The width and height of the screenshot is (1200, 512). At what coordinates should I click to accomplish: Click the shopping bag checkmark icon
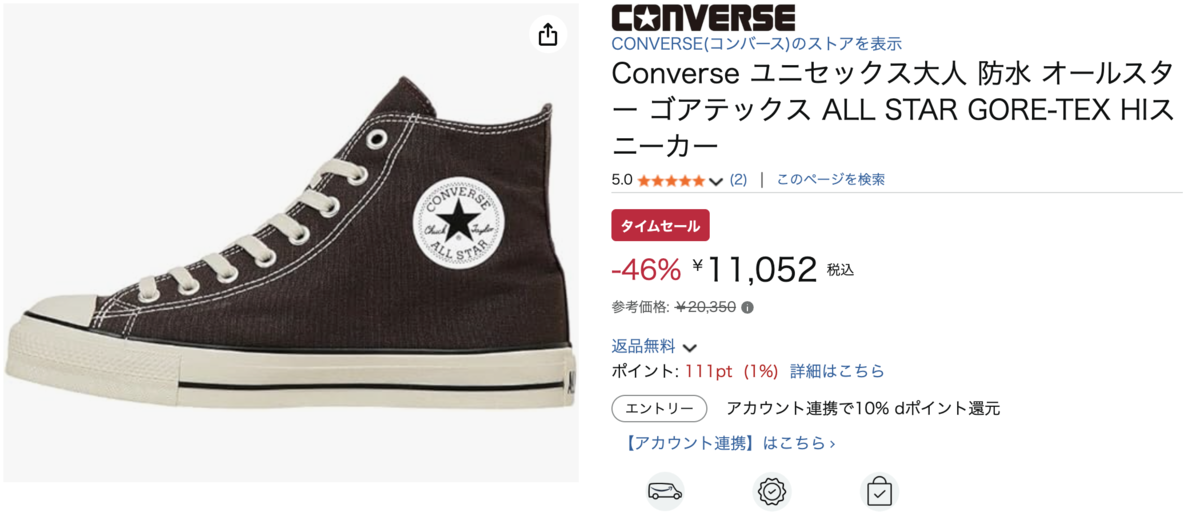click(879, 491)
